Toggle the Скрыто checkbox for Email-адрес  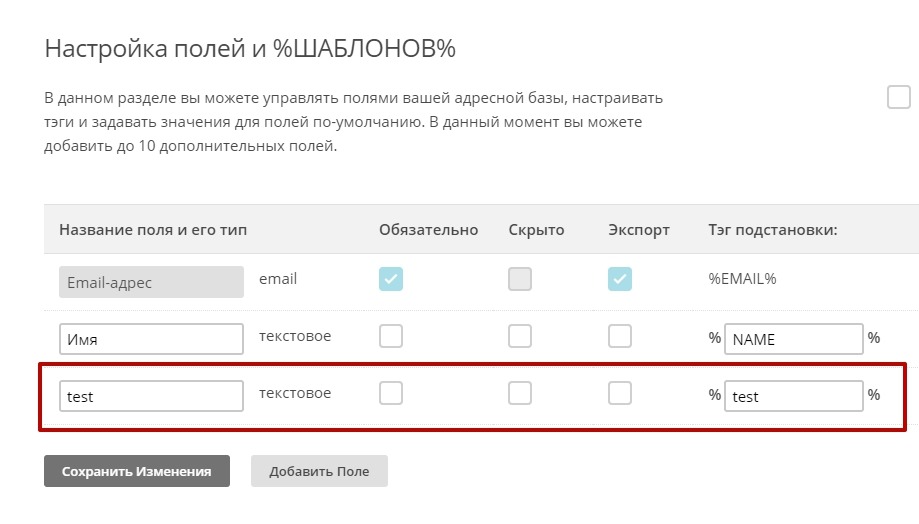tap(520, 280)
